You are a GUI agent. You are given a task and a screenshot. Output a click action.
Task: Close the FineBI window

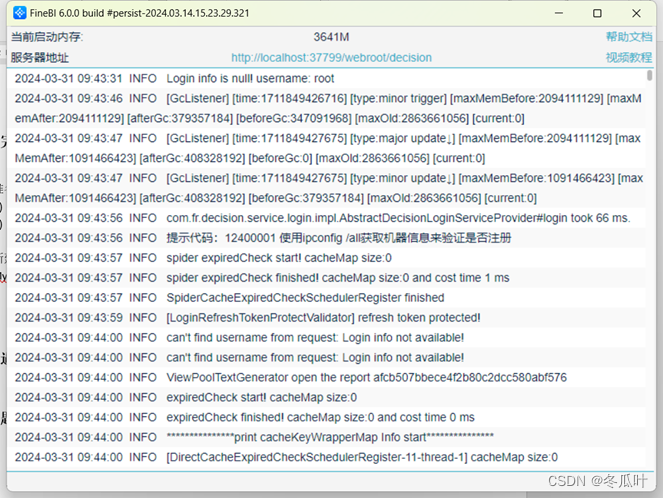click(x=636, y=13)
